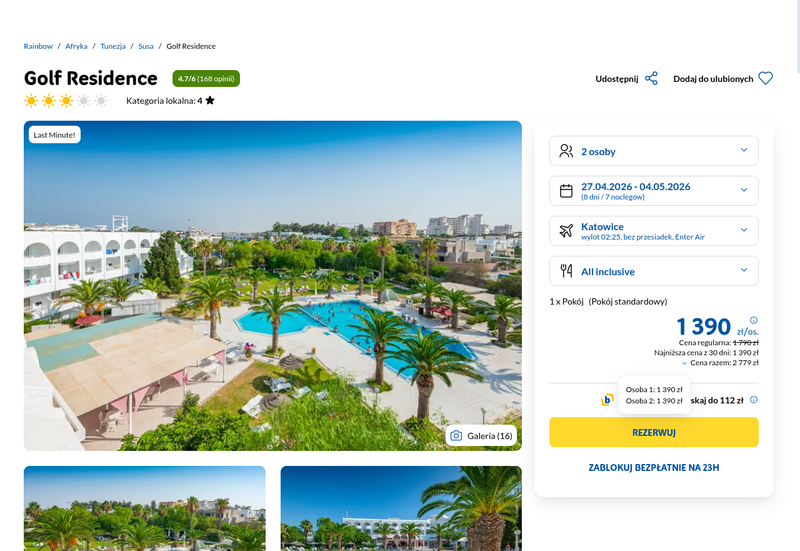Expand the 27.04.2026 - 04.05.2026 date selector
800x551 pixels.
[654, 191]
